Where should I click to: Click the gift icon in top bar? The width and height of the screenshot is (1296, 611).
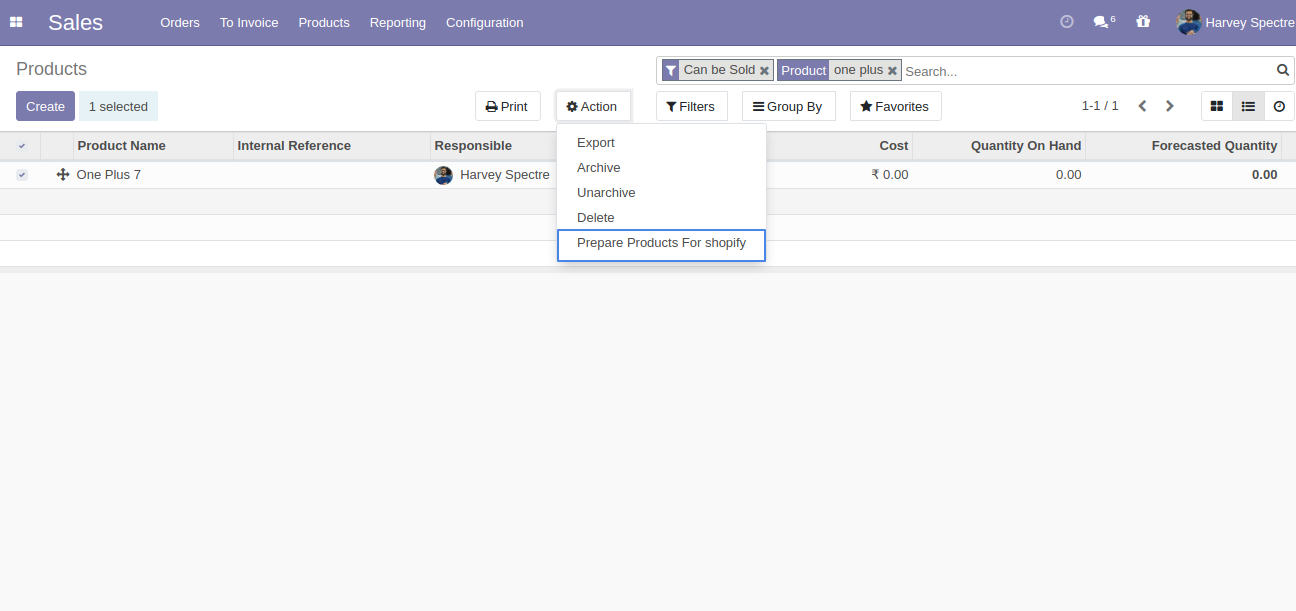click(1143, 22)
